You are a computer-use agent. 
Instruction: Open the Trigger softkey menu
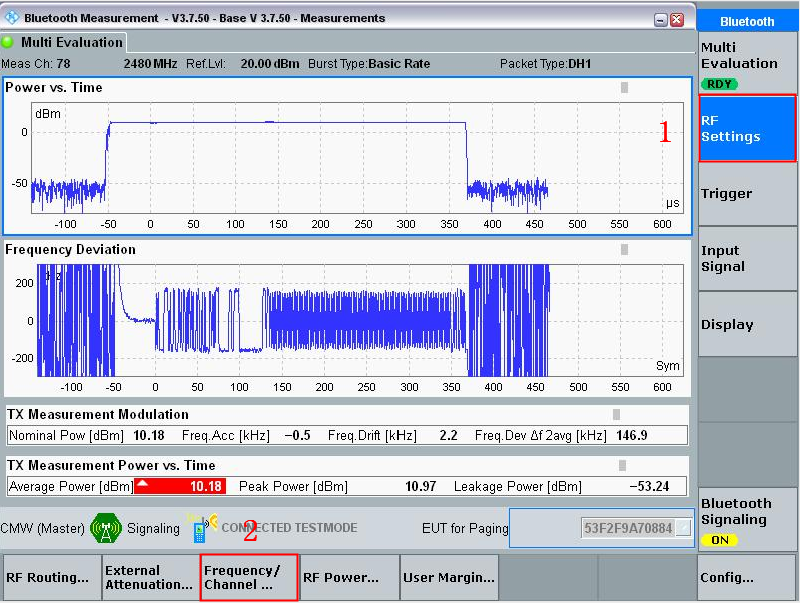coord(747,194)
